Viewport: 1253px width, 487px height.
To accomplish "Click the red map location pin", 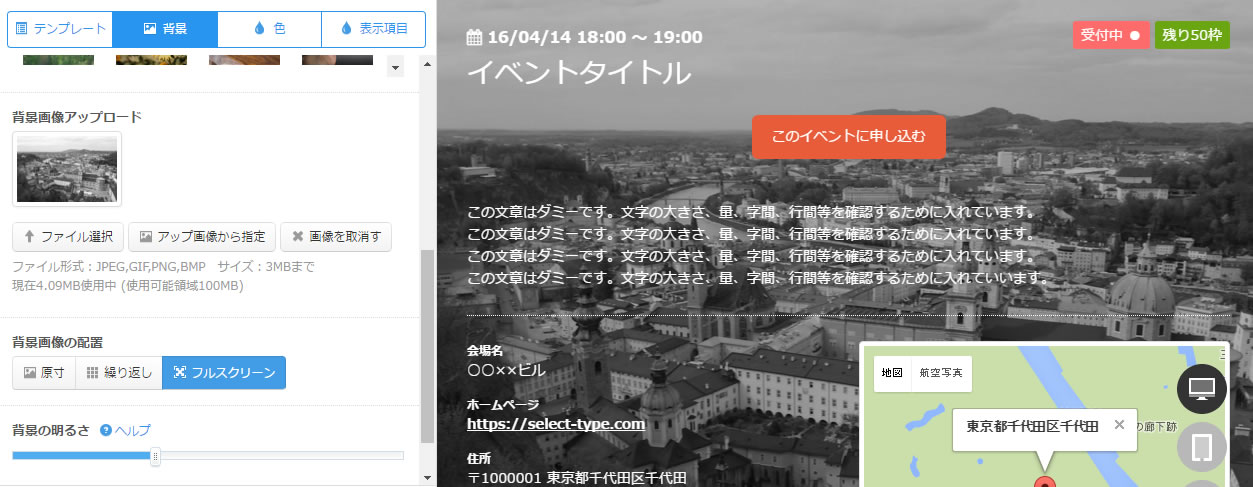I will pyautogui.click(x=1045, y=482).
